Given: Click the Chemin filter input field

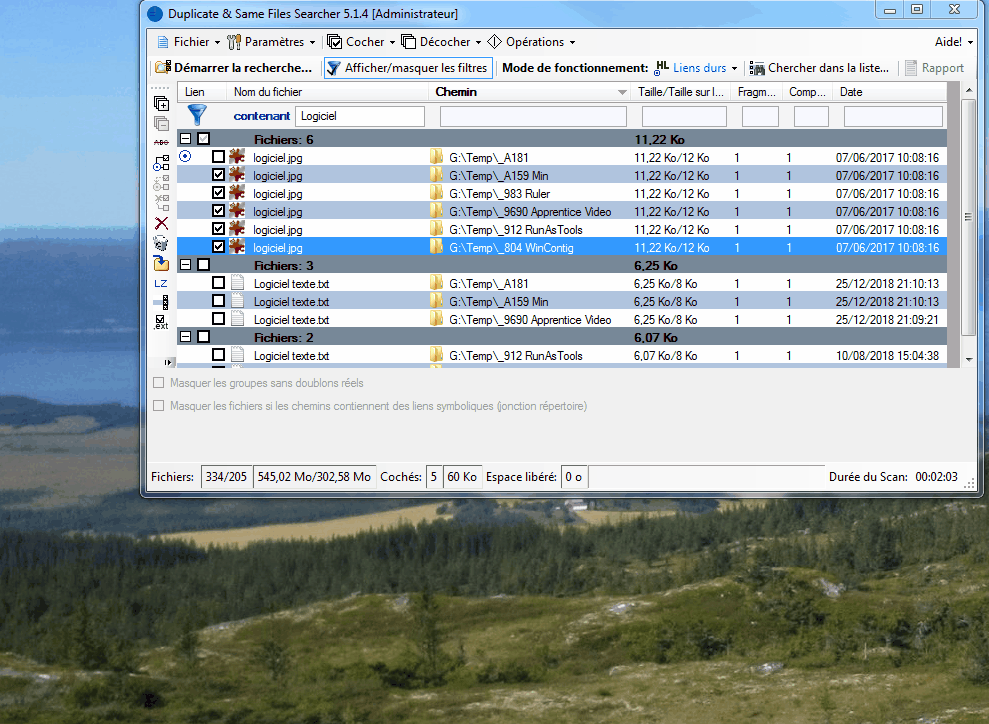Looking at the screenshot, I should 534,116.
